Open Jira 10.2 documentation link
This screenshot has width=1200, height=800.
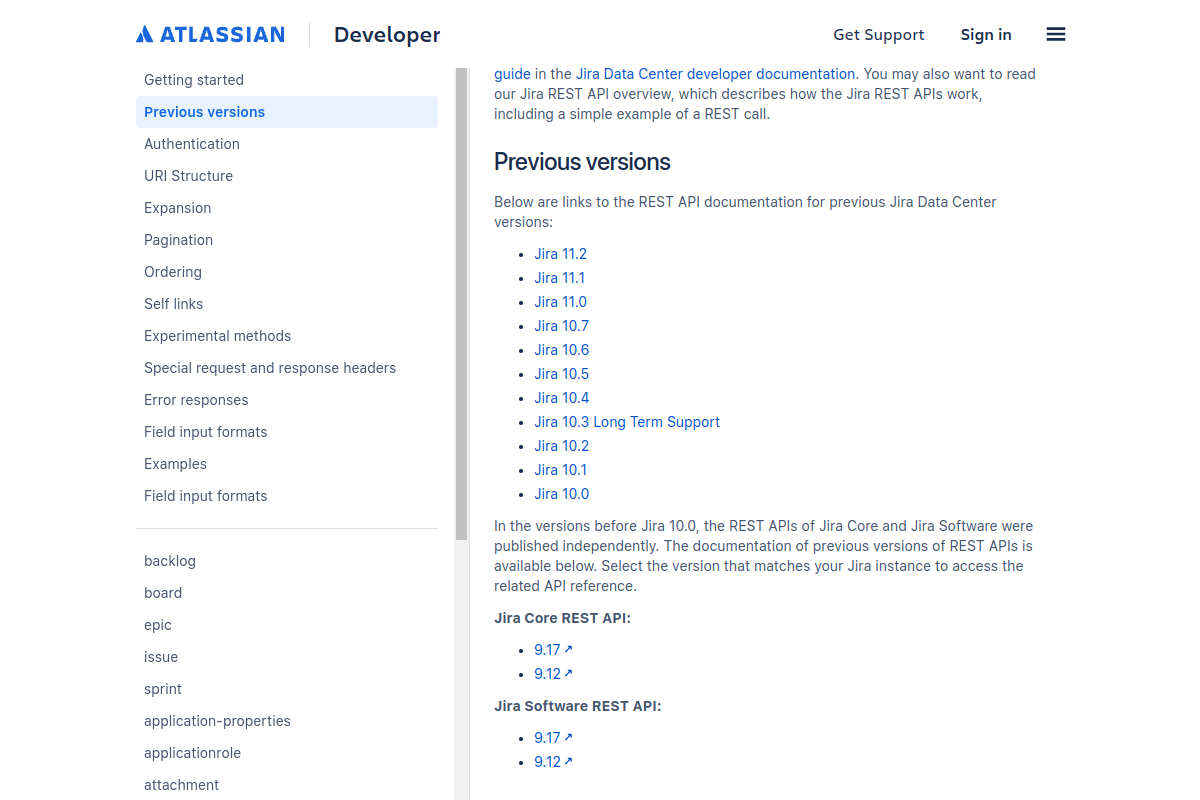pos(561,446)
